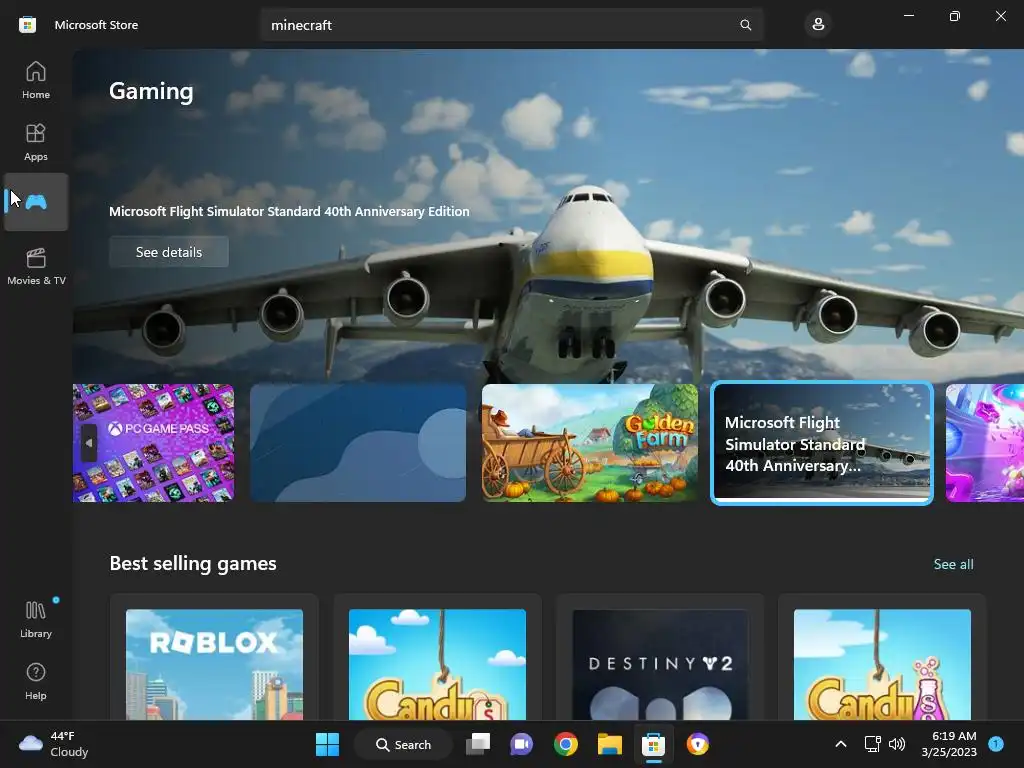The height and width of the screenshot is (768, 1024).
Task: Select the Gaming controller icon in sidebar
Action: [x=36, y=202]
